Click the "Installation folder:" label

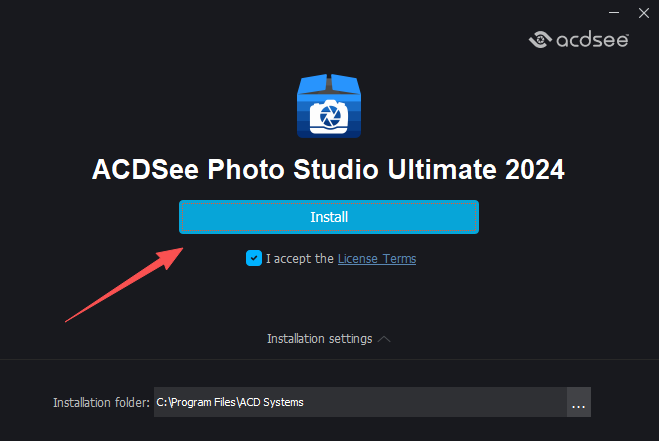101,403
